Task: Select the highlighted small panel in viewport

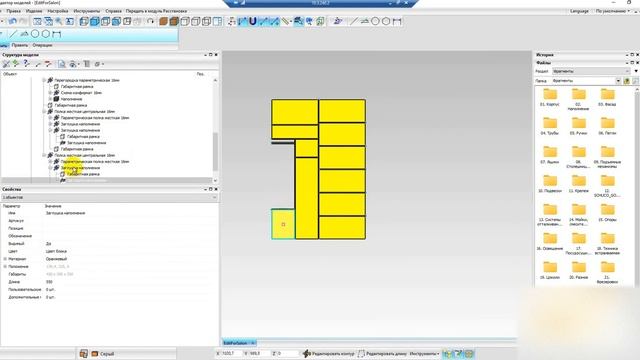Action: [283, 224]
